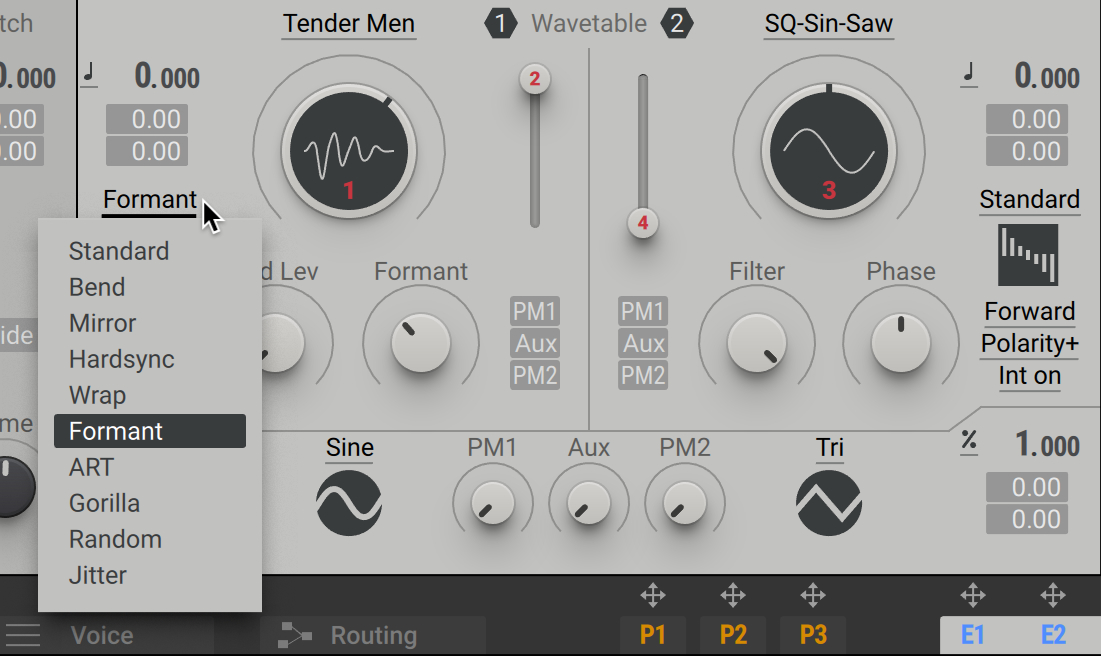The width and height of the screenshot is (1101, 656).
Task: Select Hardsync from the open mode menu
Action: coord(119,359)
